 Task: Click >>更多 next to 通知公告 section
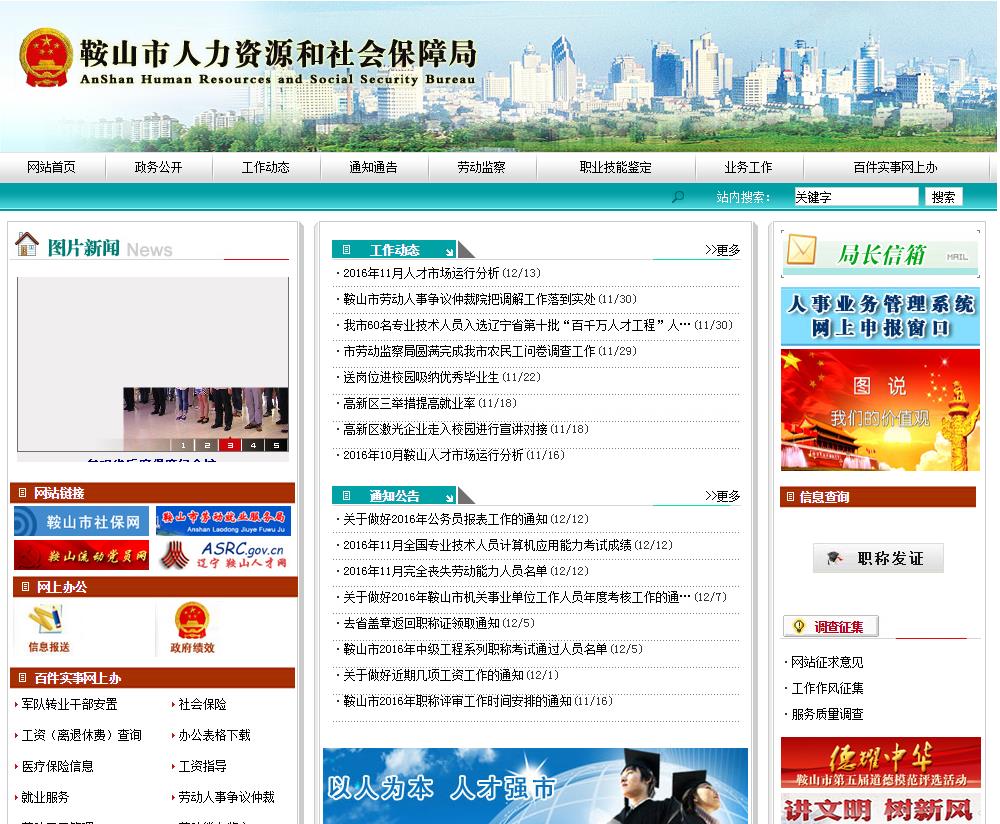click(x=723, y=496)
